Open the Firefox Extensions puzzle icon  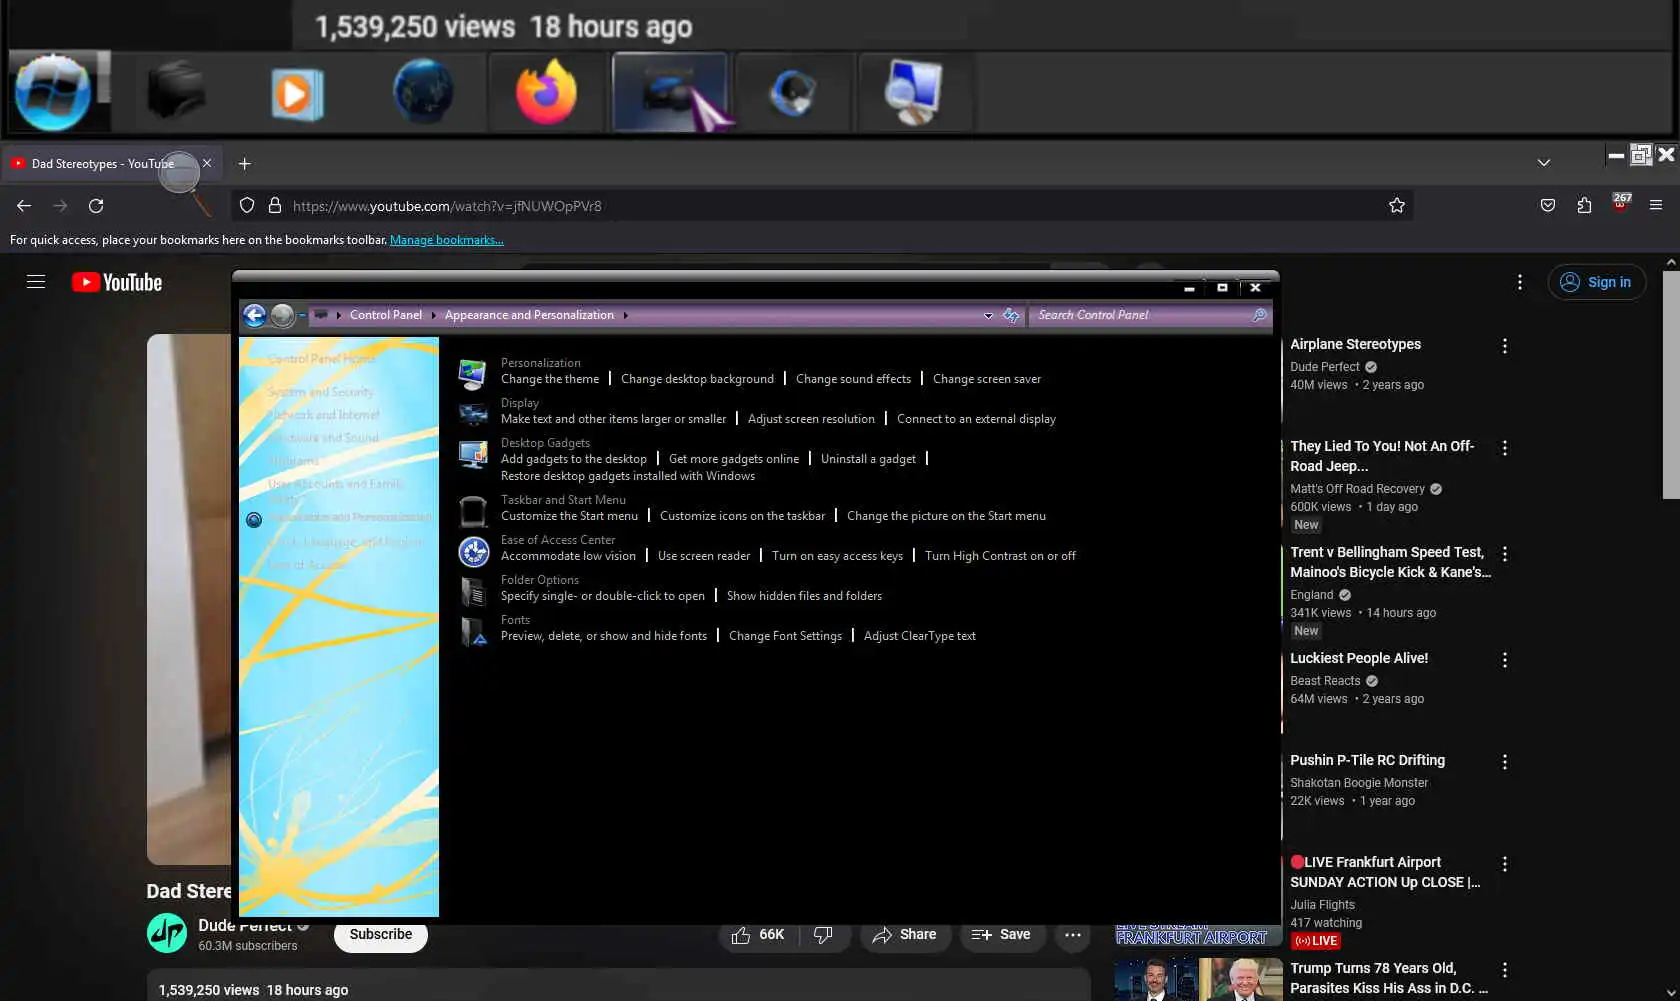(x=1584, y=206)
